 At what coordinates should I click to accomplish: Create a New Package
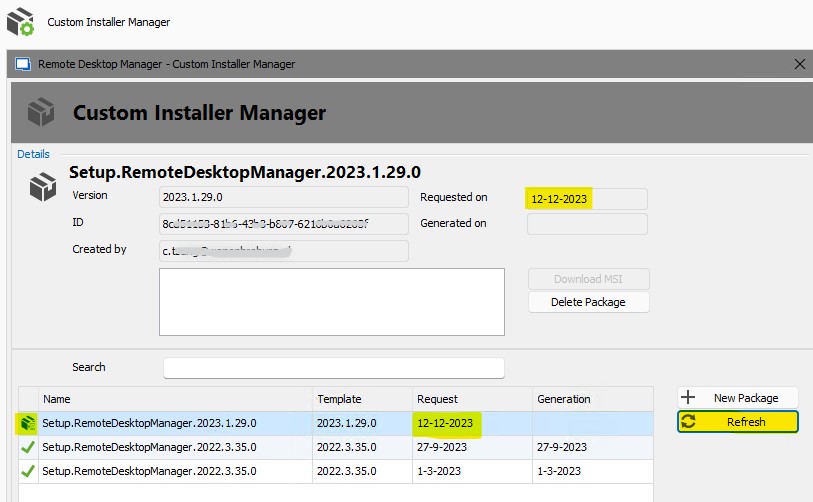click(x=738, y=398)
